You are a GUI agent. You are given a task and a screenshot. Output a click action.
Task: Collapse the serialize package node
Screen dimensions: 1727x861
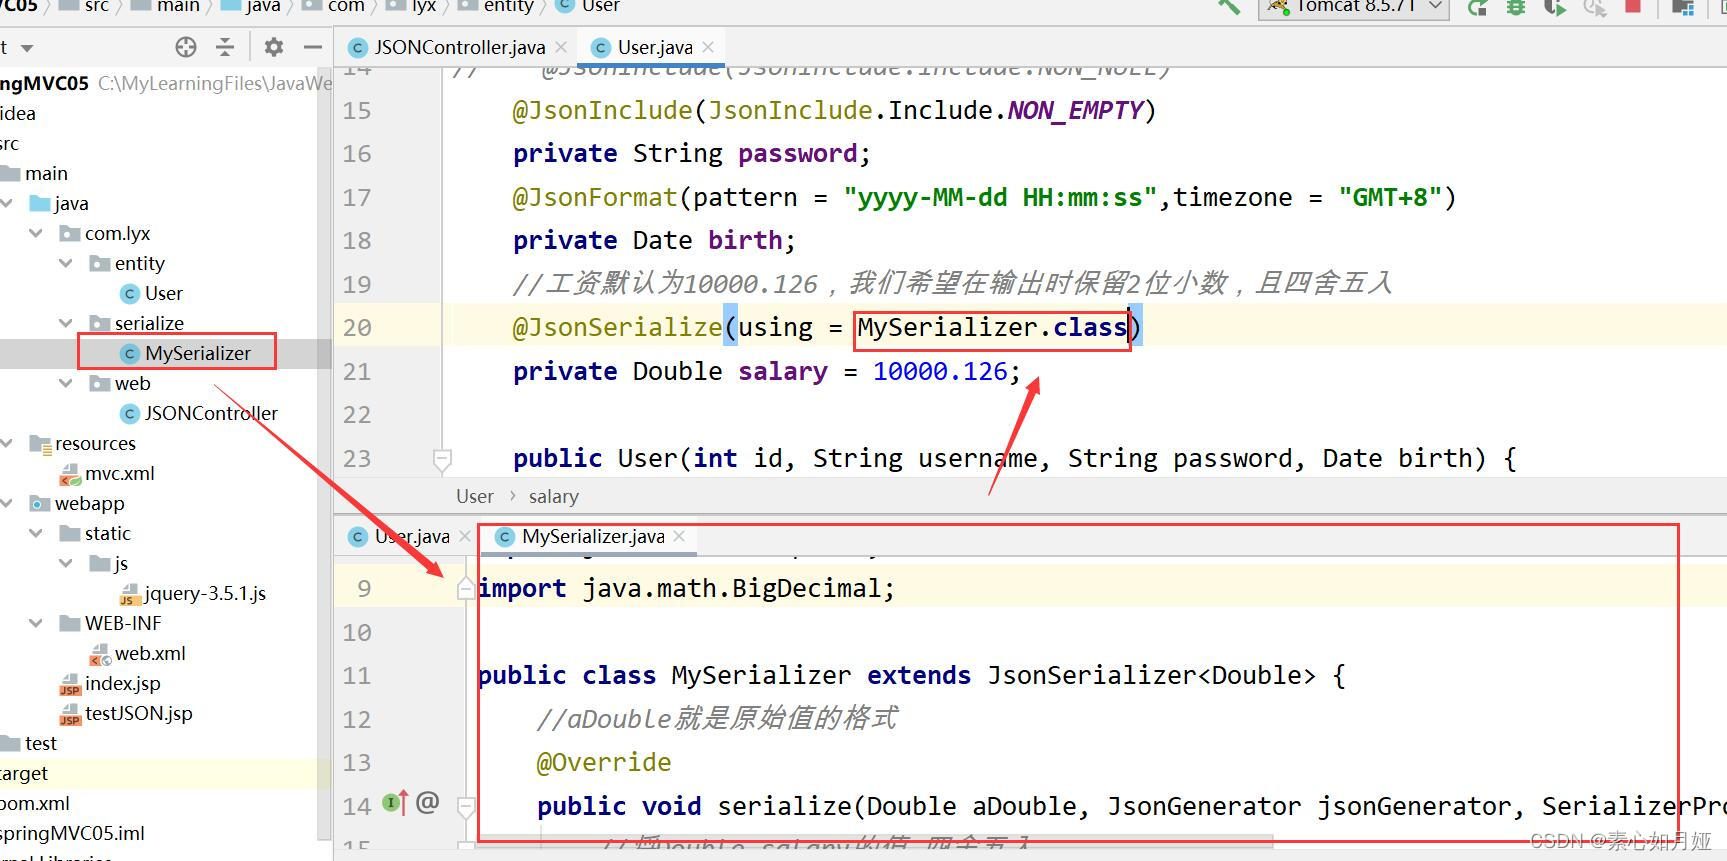point(66,323)
